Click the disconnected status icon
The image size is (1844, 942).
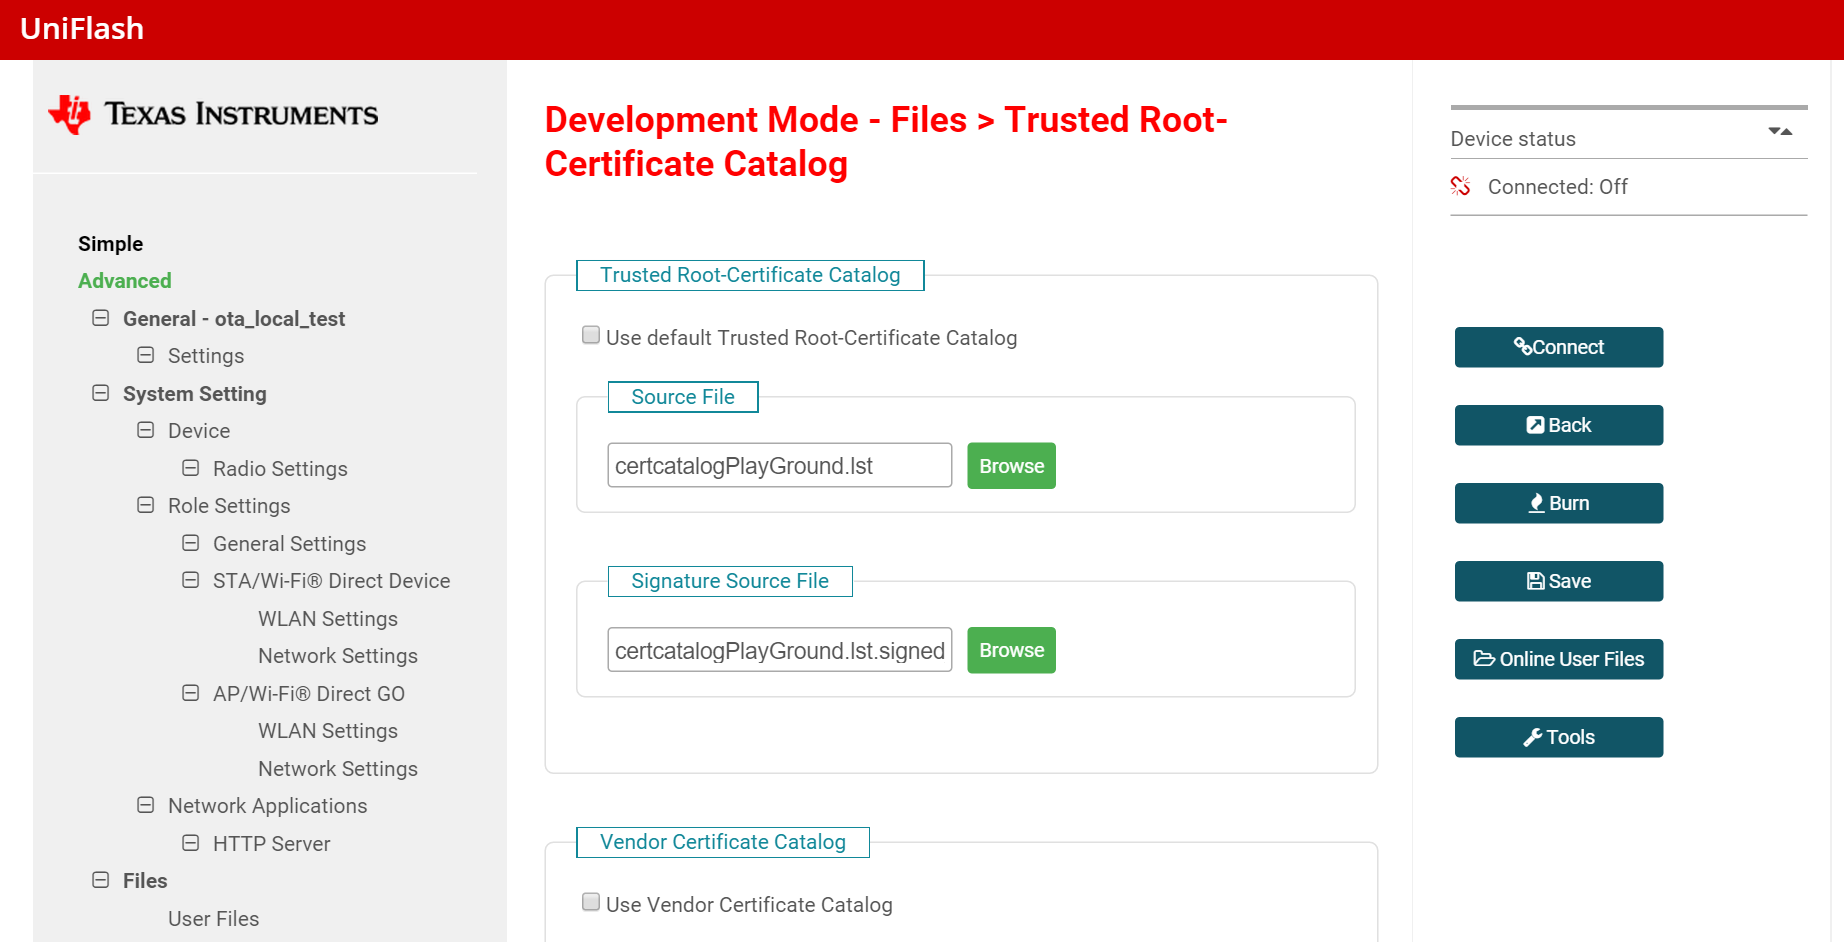click(x=1460, y=186)
